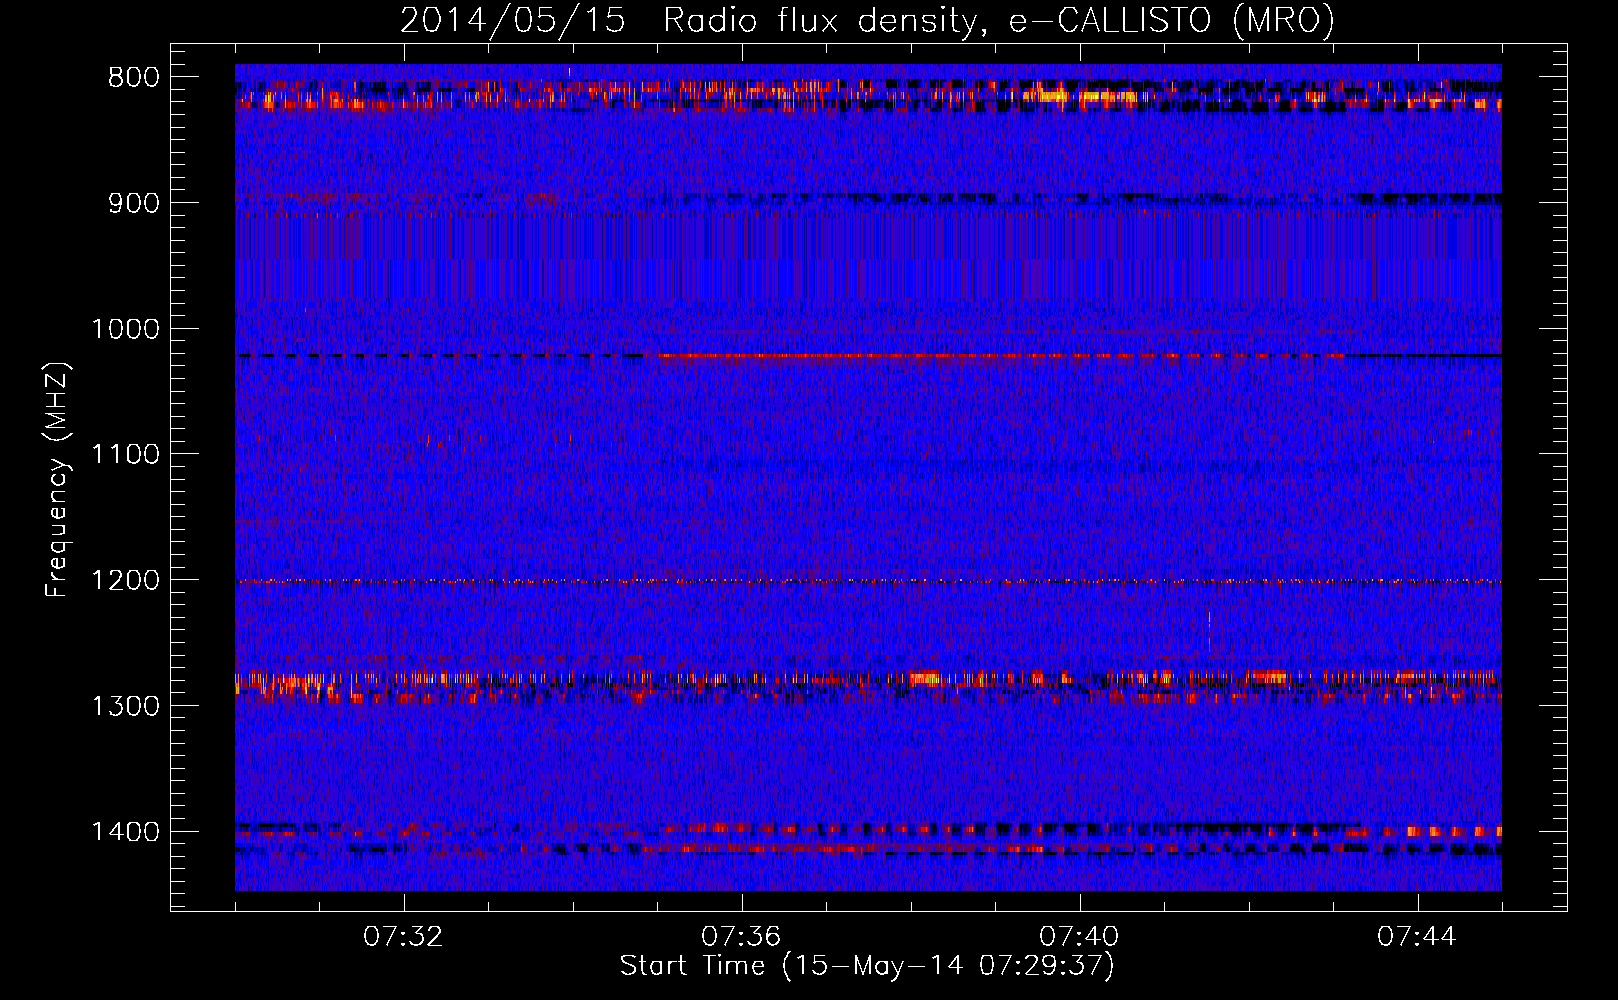Click the Start Time axis caption

(867, 966)
